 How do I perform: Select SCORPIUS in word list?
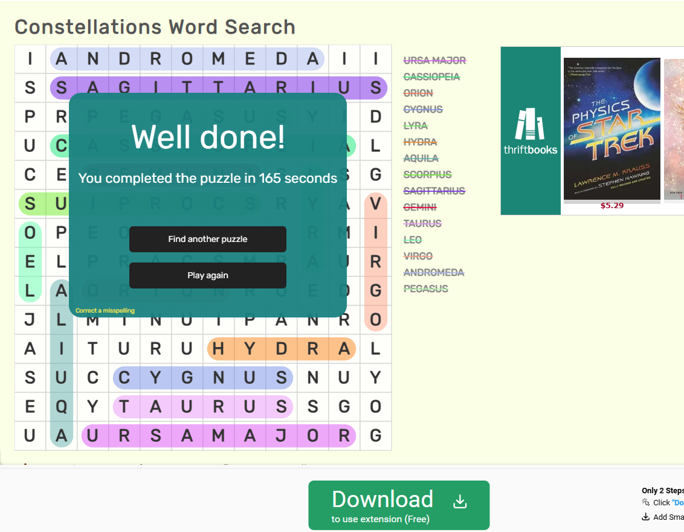click(428, 174)
